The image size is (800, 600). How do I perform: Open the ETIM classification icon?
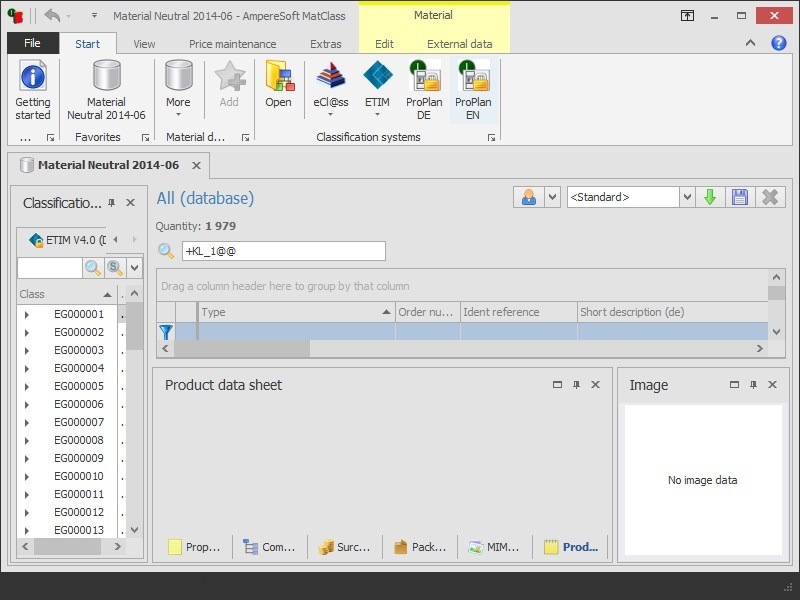coord(377,90)
